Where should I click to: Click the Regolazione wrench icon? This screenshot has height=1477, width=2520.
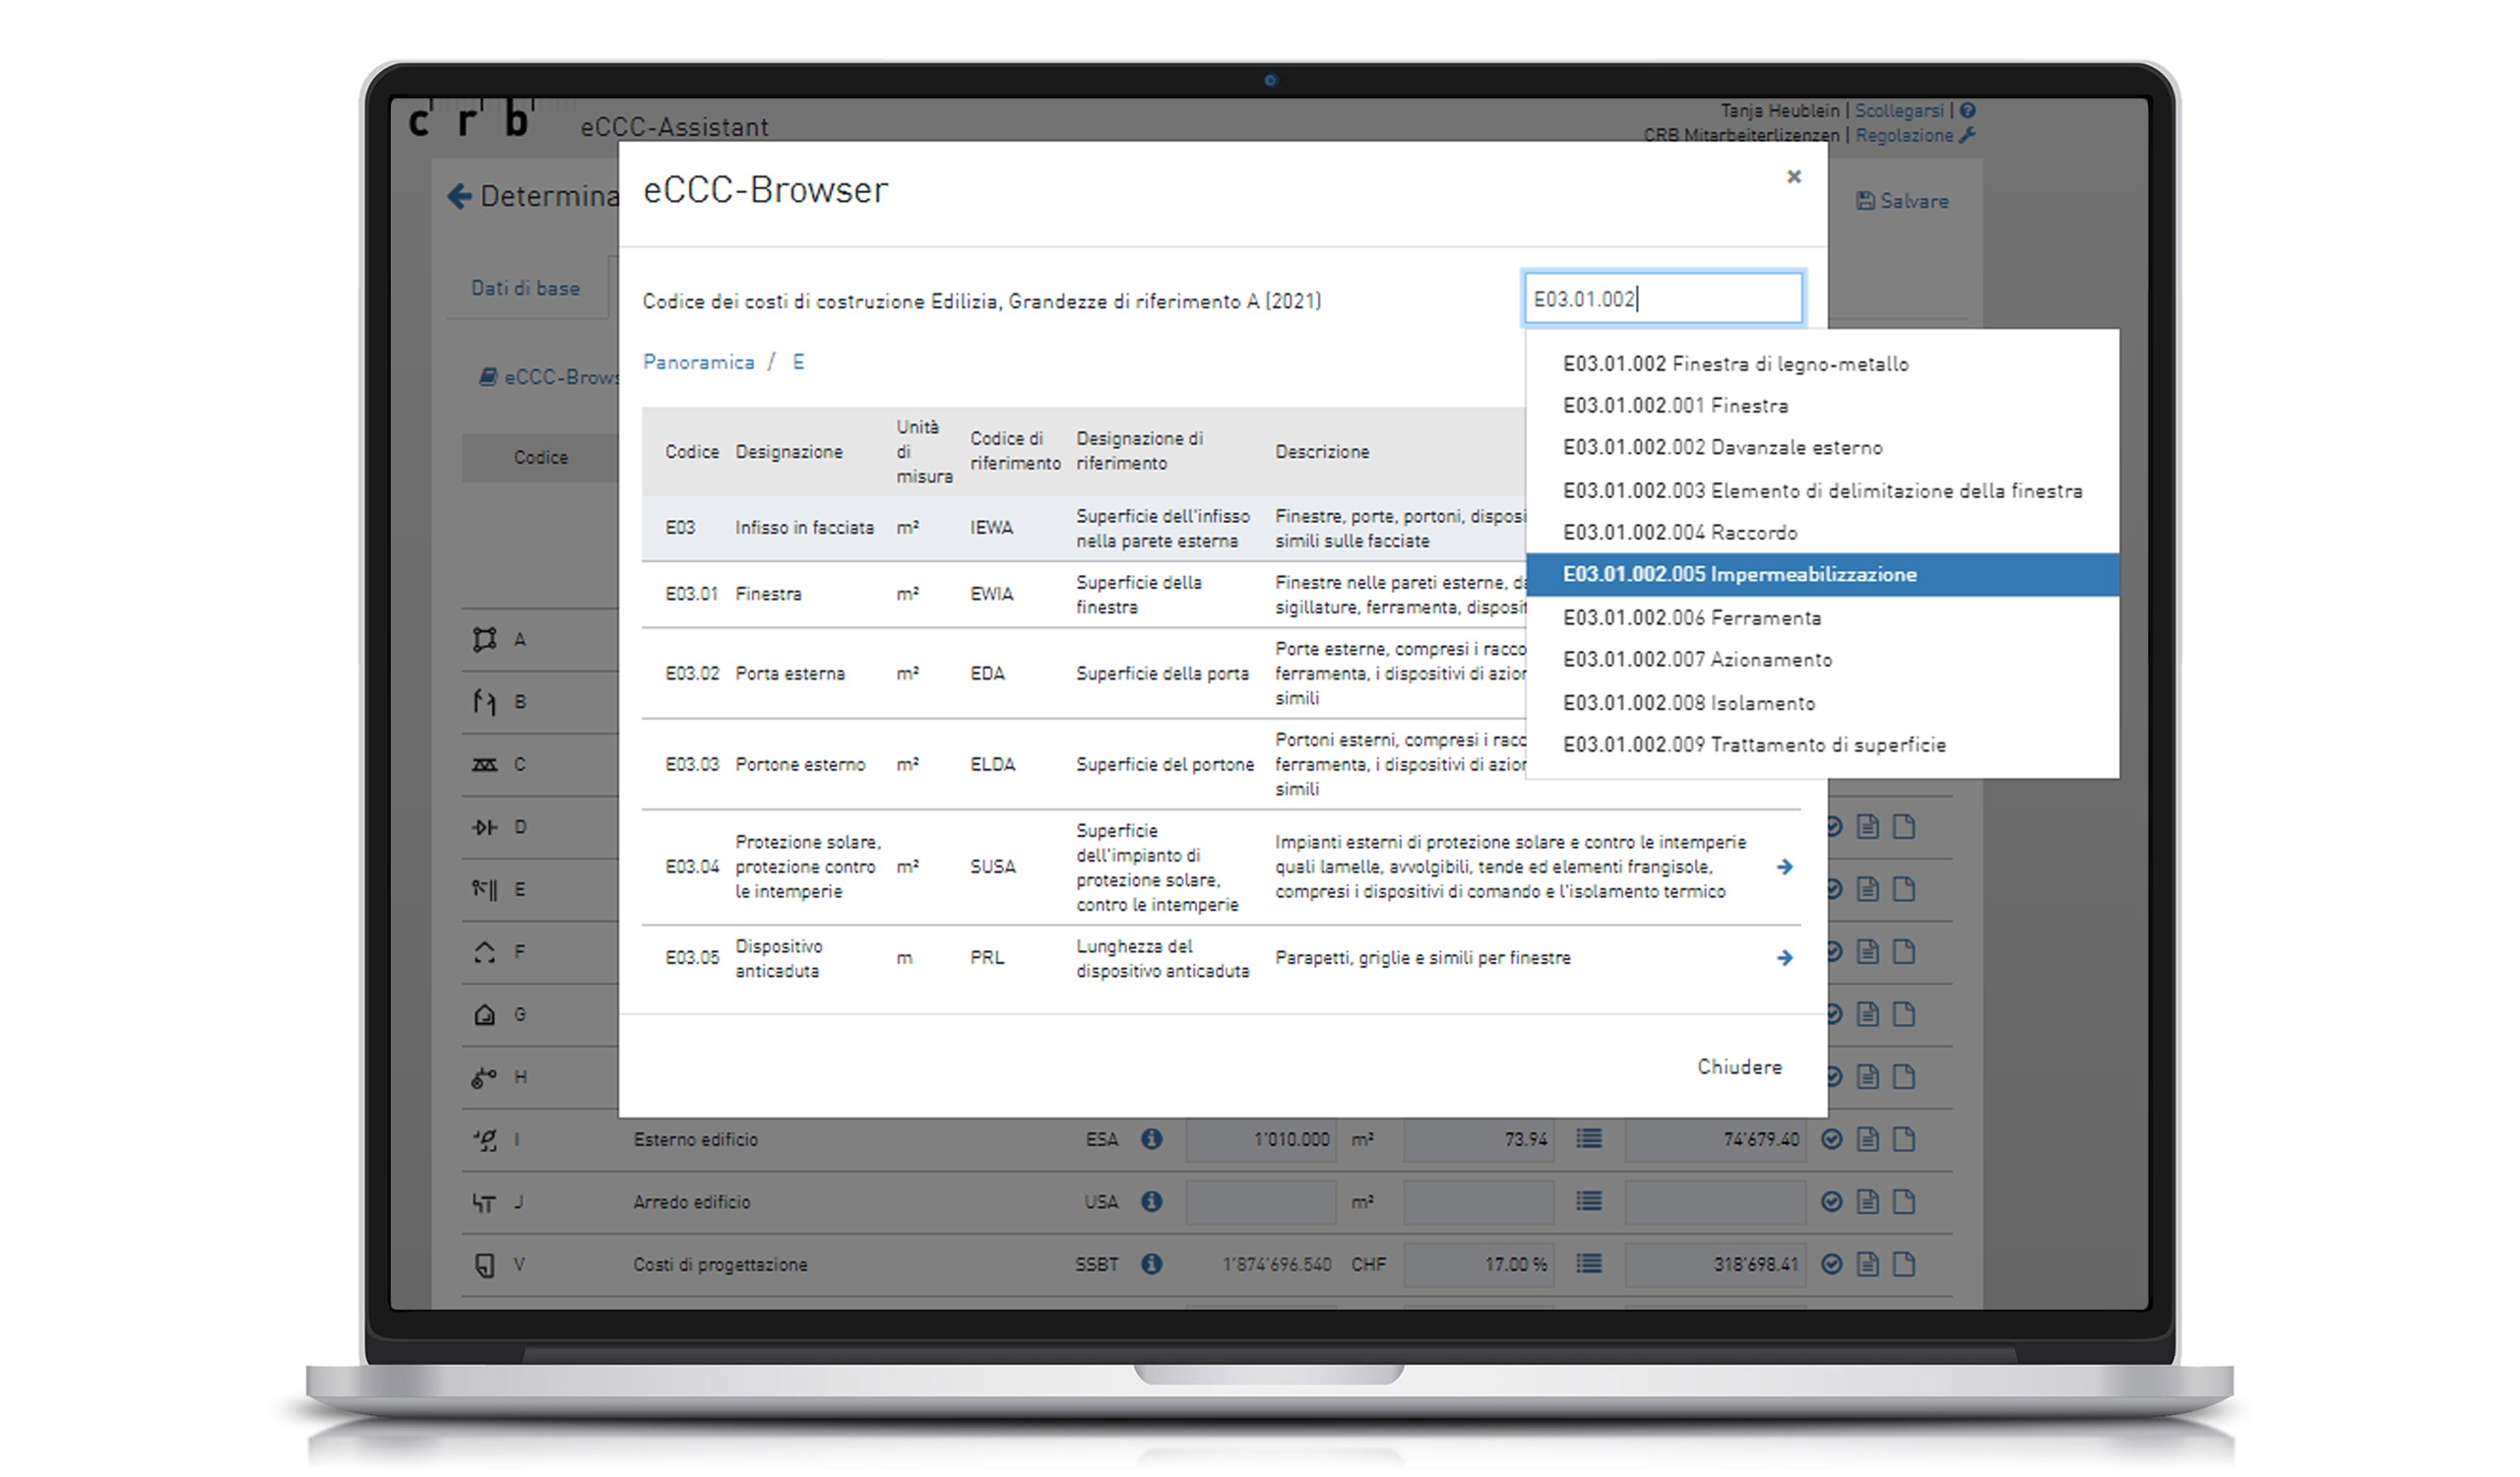coord(1967,135)
